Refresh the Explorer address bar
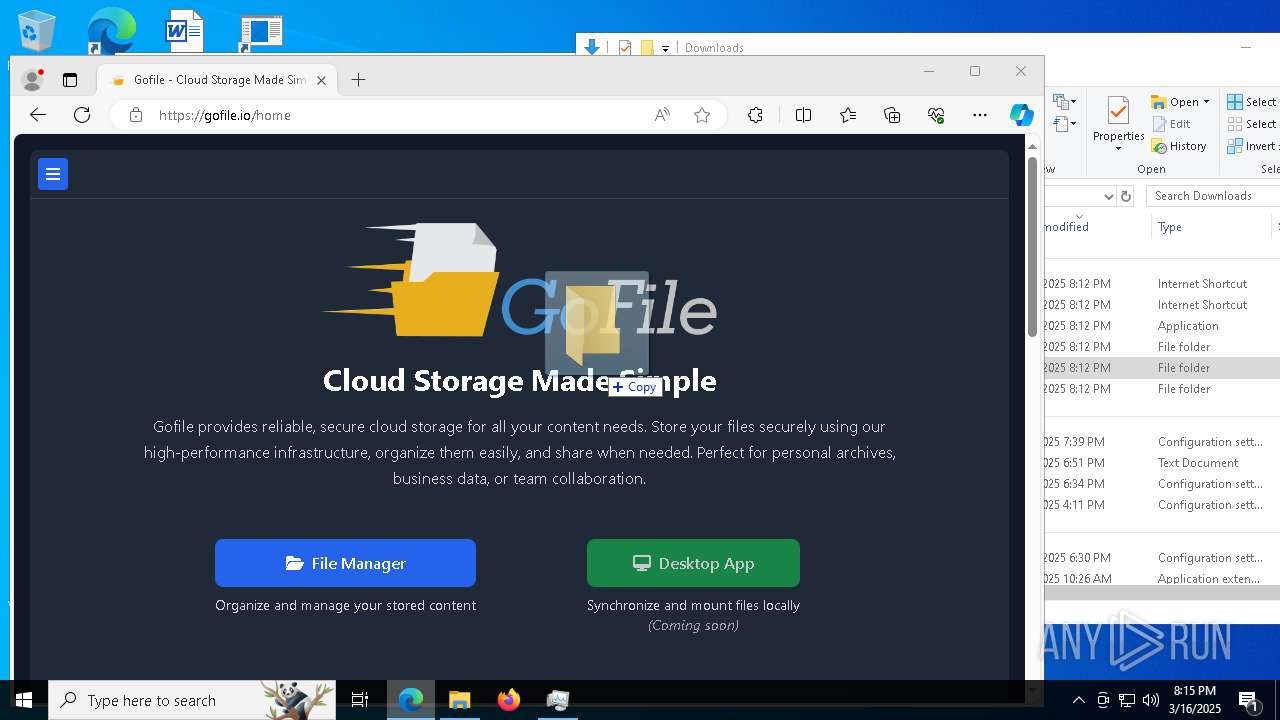Screen dimensions: 1280x720 (x=1125, y=196)
